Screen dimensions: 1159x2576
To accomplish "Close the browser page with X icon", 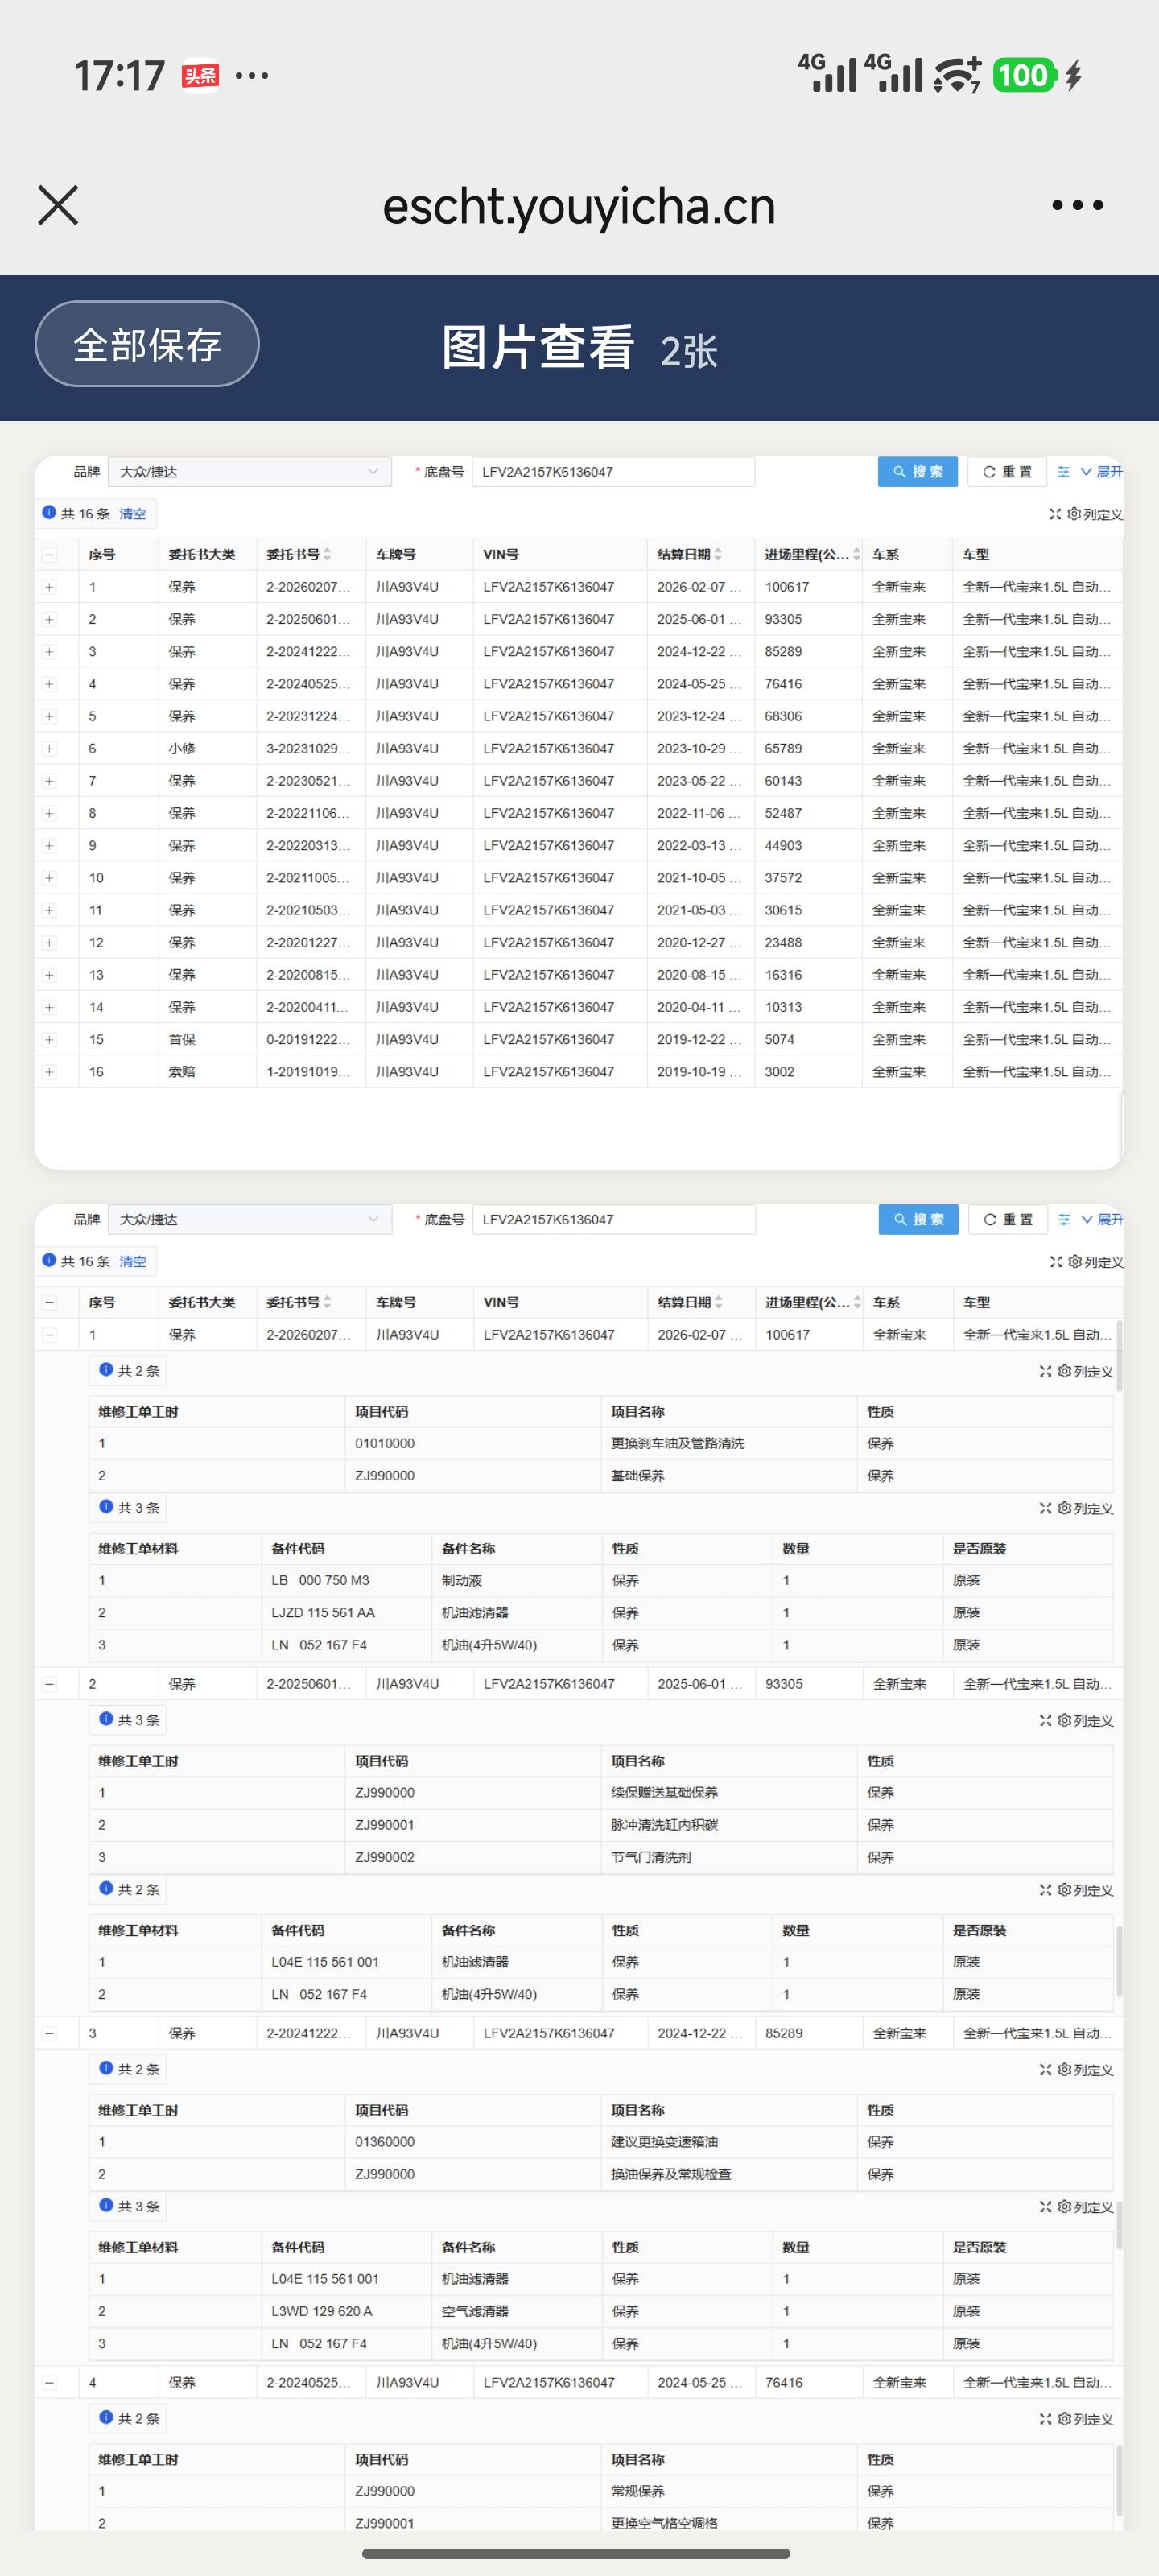I will tap(58, 205).
